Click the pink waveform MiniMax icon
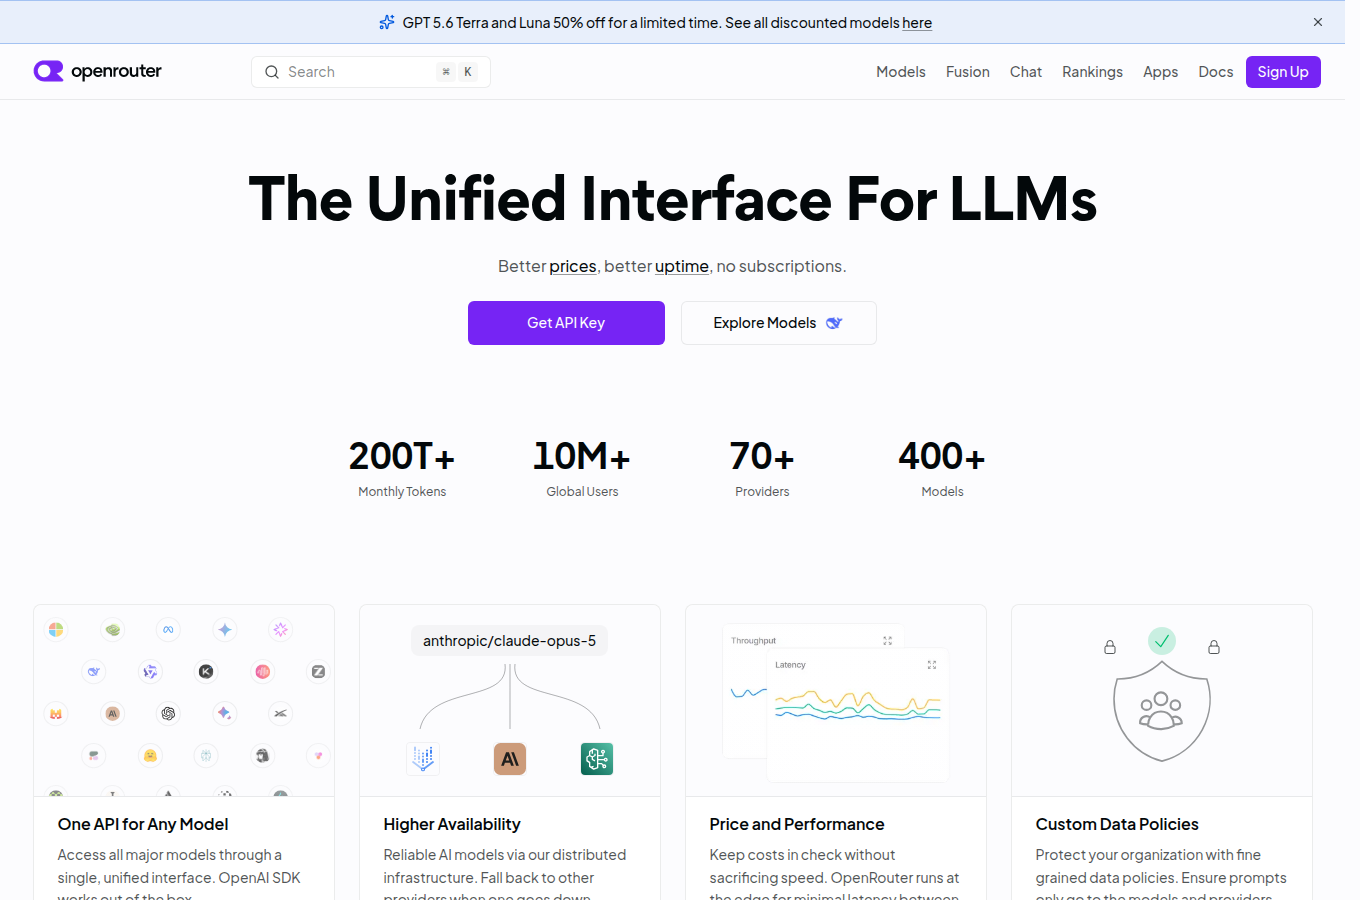The height and width of the screenshot is (900, 1360). tap(262, 672)
